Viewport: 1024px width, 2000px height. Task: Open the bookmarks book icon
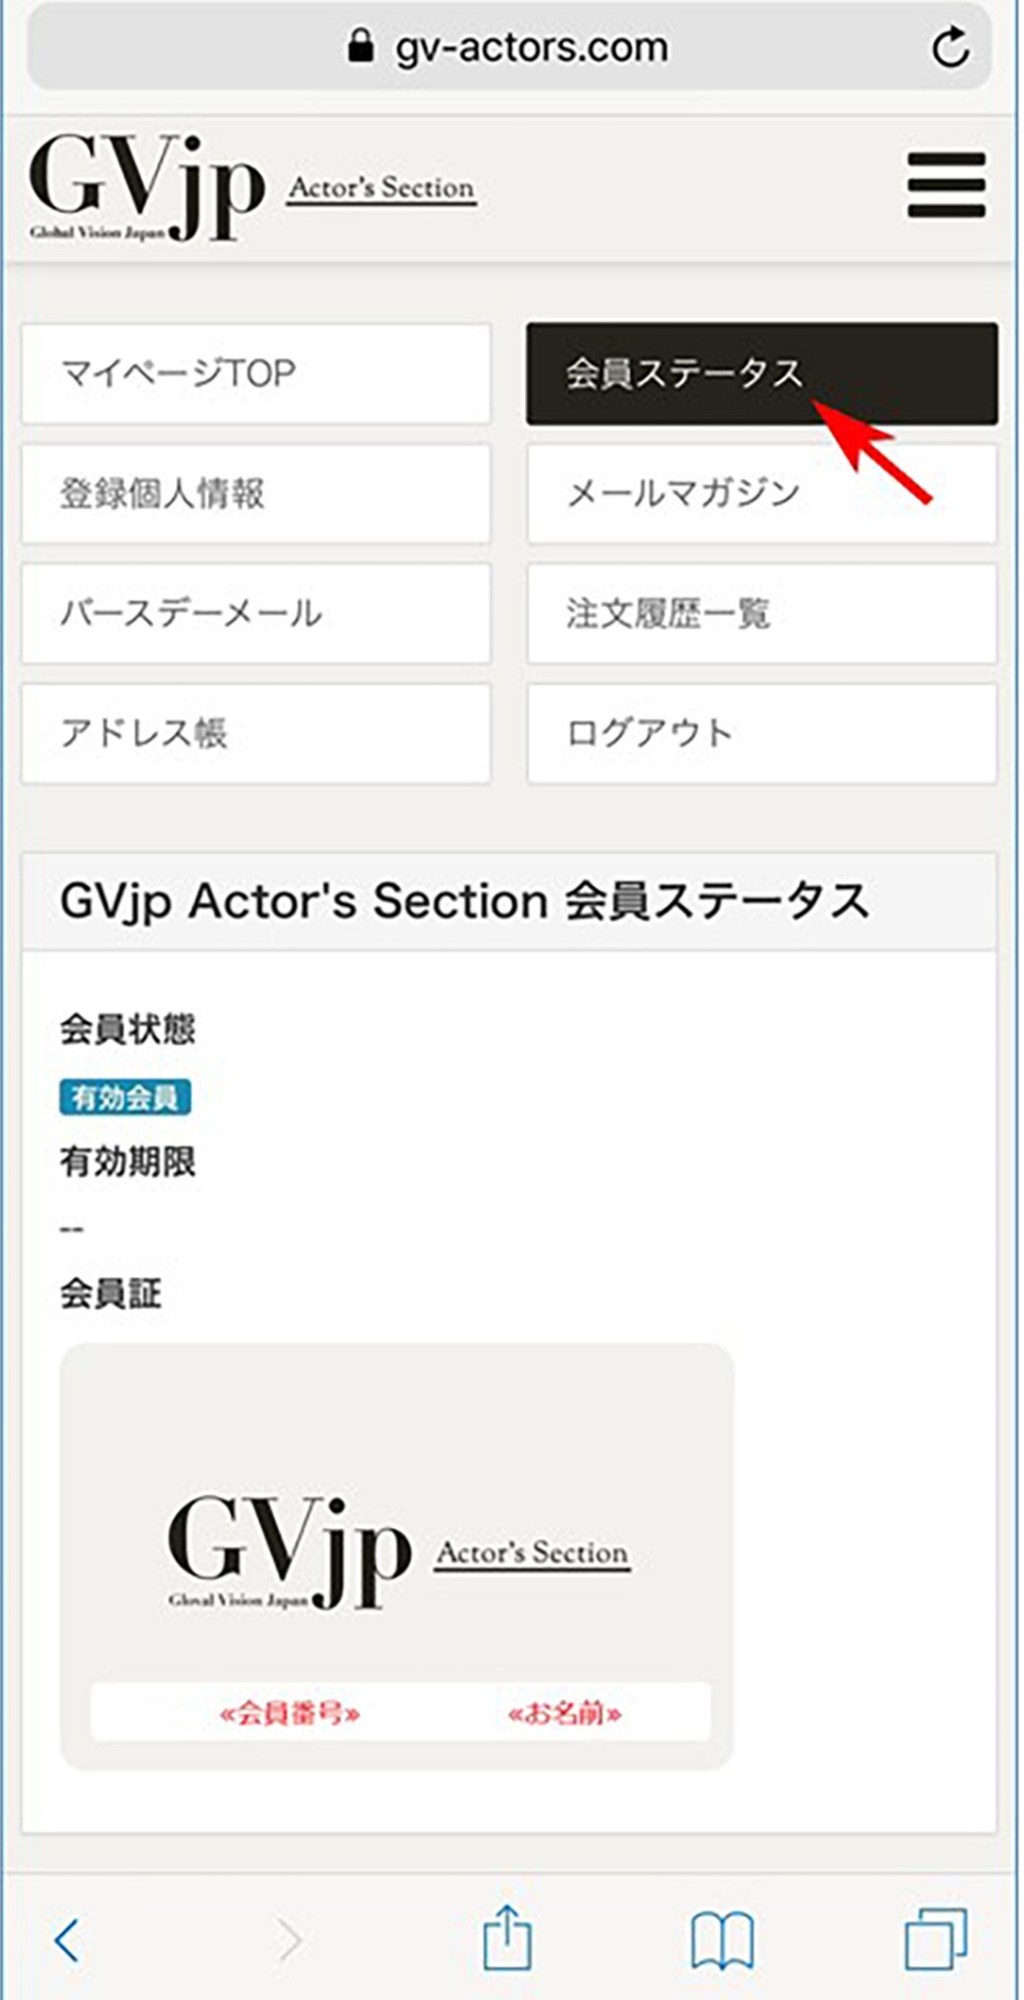tap(722, 1940)
